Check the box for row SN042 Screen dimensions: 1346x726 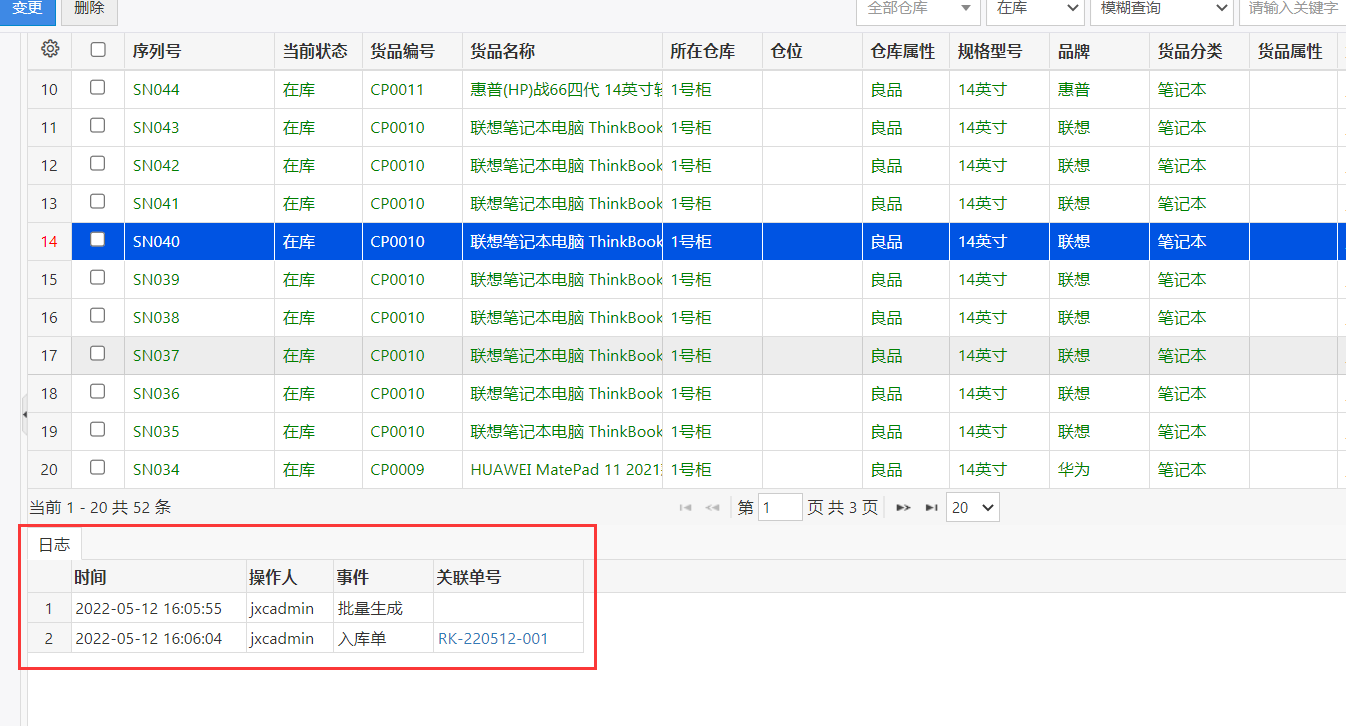pos(98,164)
